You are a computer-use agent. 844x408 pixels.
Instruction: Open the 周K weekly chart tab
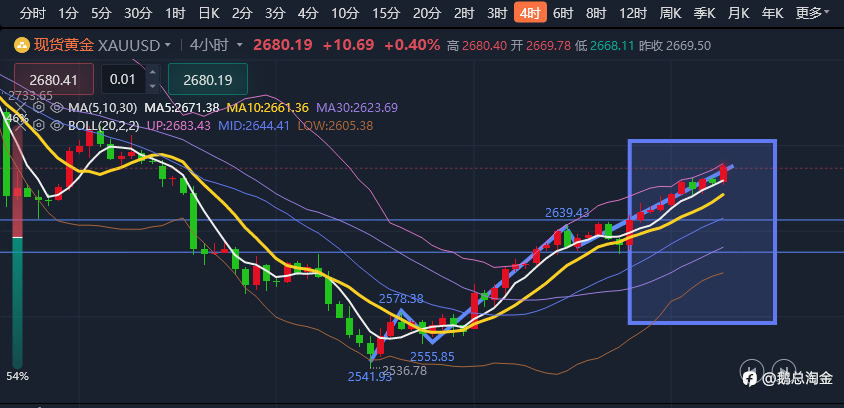coord(671,13)
